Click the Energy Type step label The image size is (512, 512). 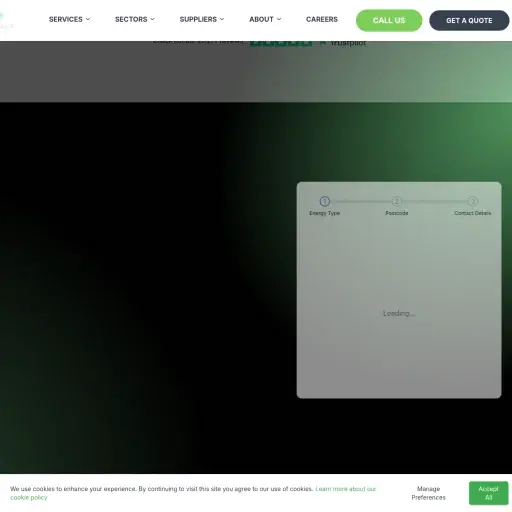tap(324, 213)
